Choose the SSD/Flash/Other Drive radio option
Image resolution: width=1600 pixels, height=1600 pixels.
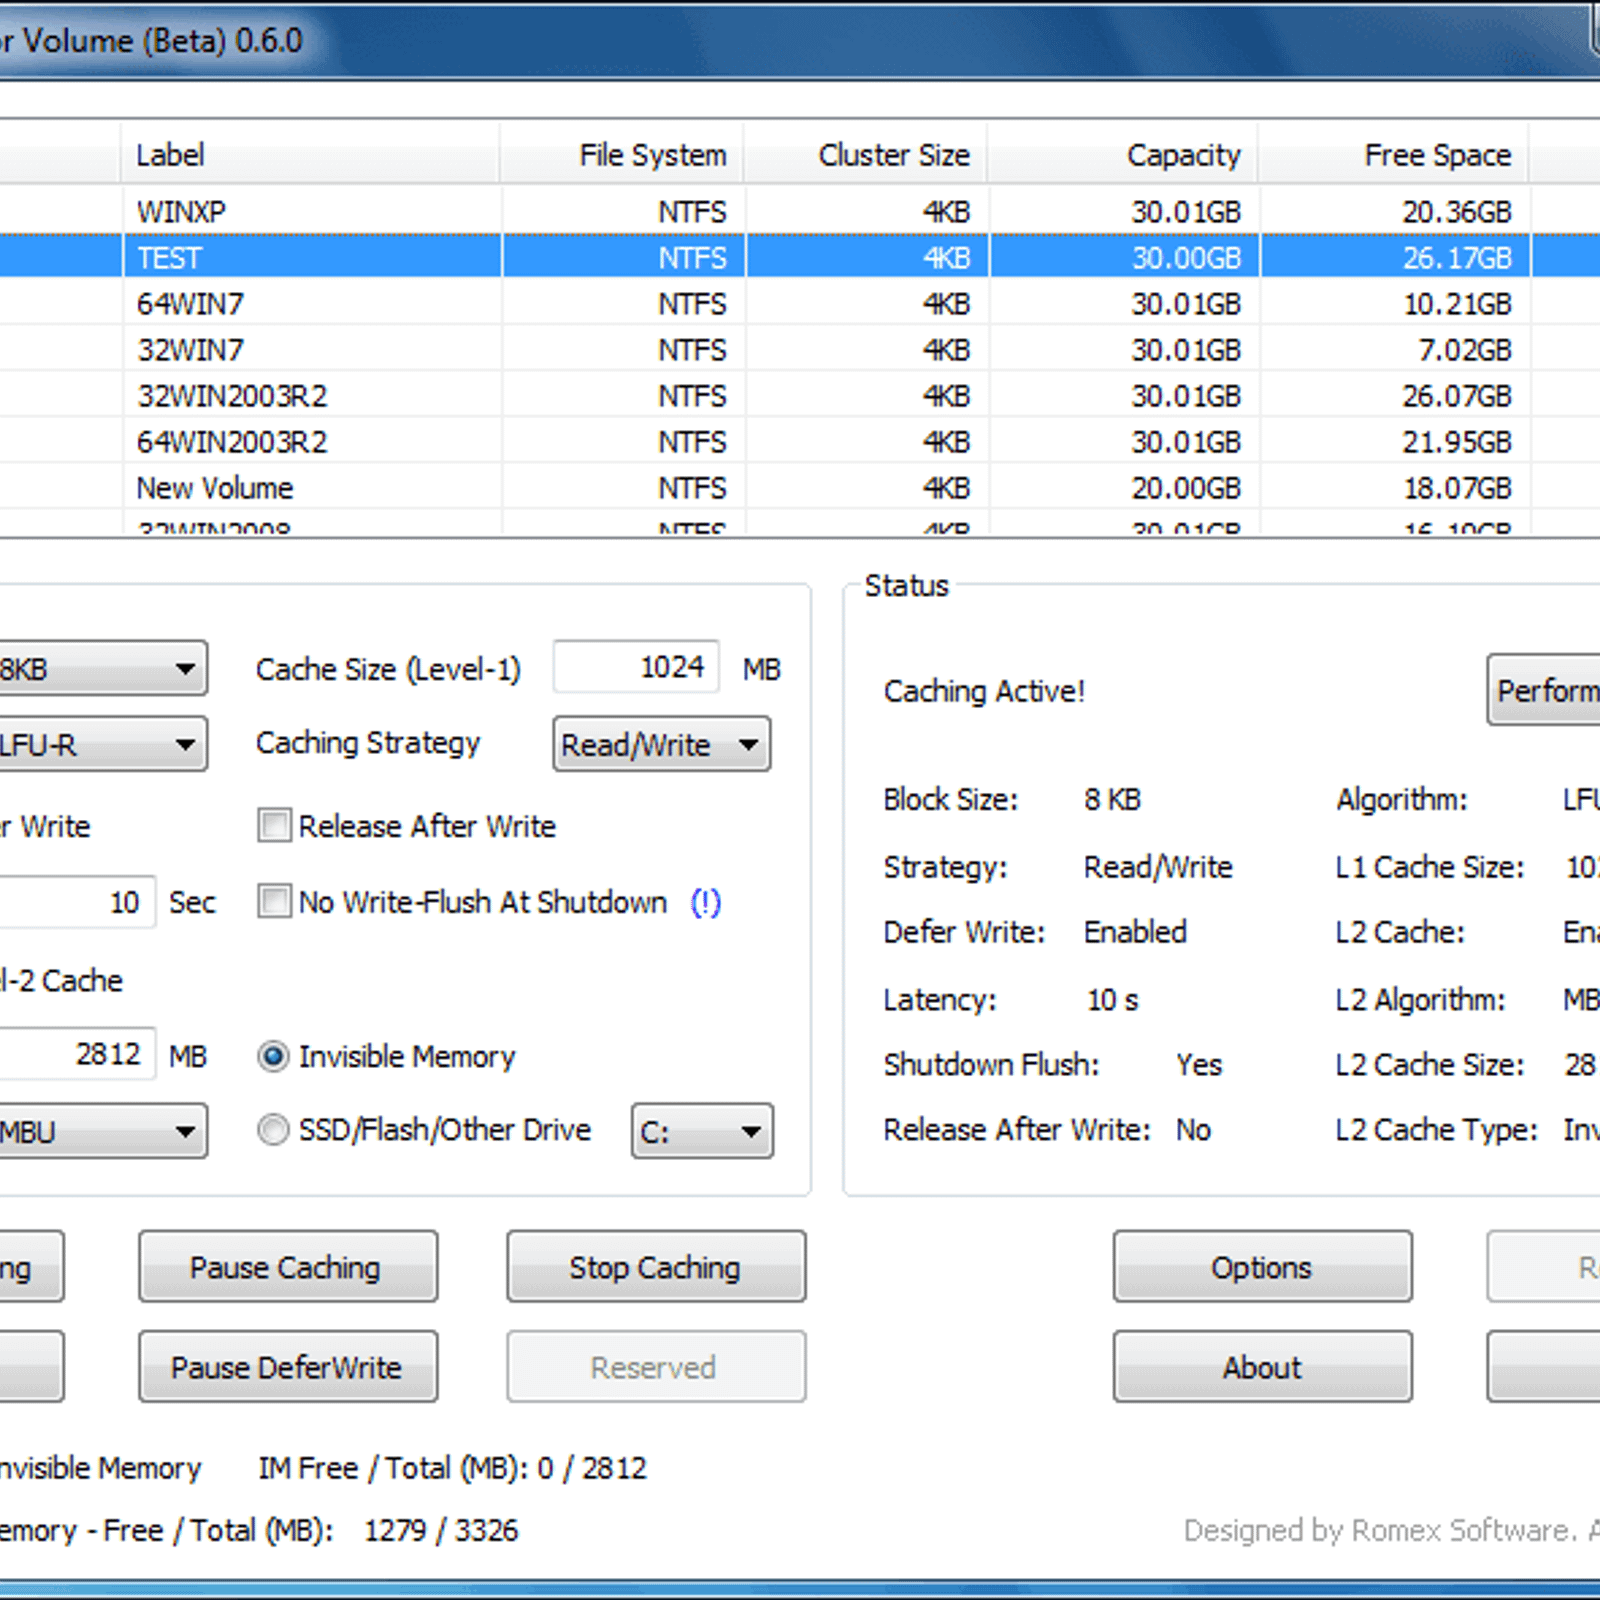click(x=273, y=1130)
